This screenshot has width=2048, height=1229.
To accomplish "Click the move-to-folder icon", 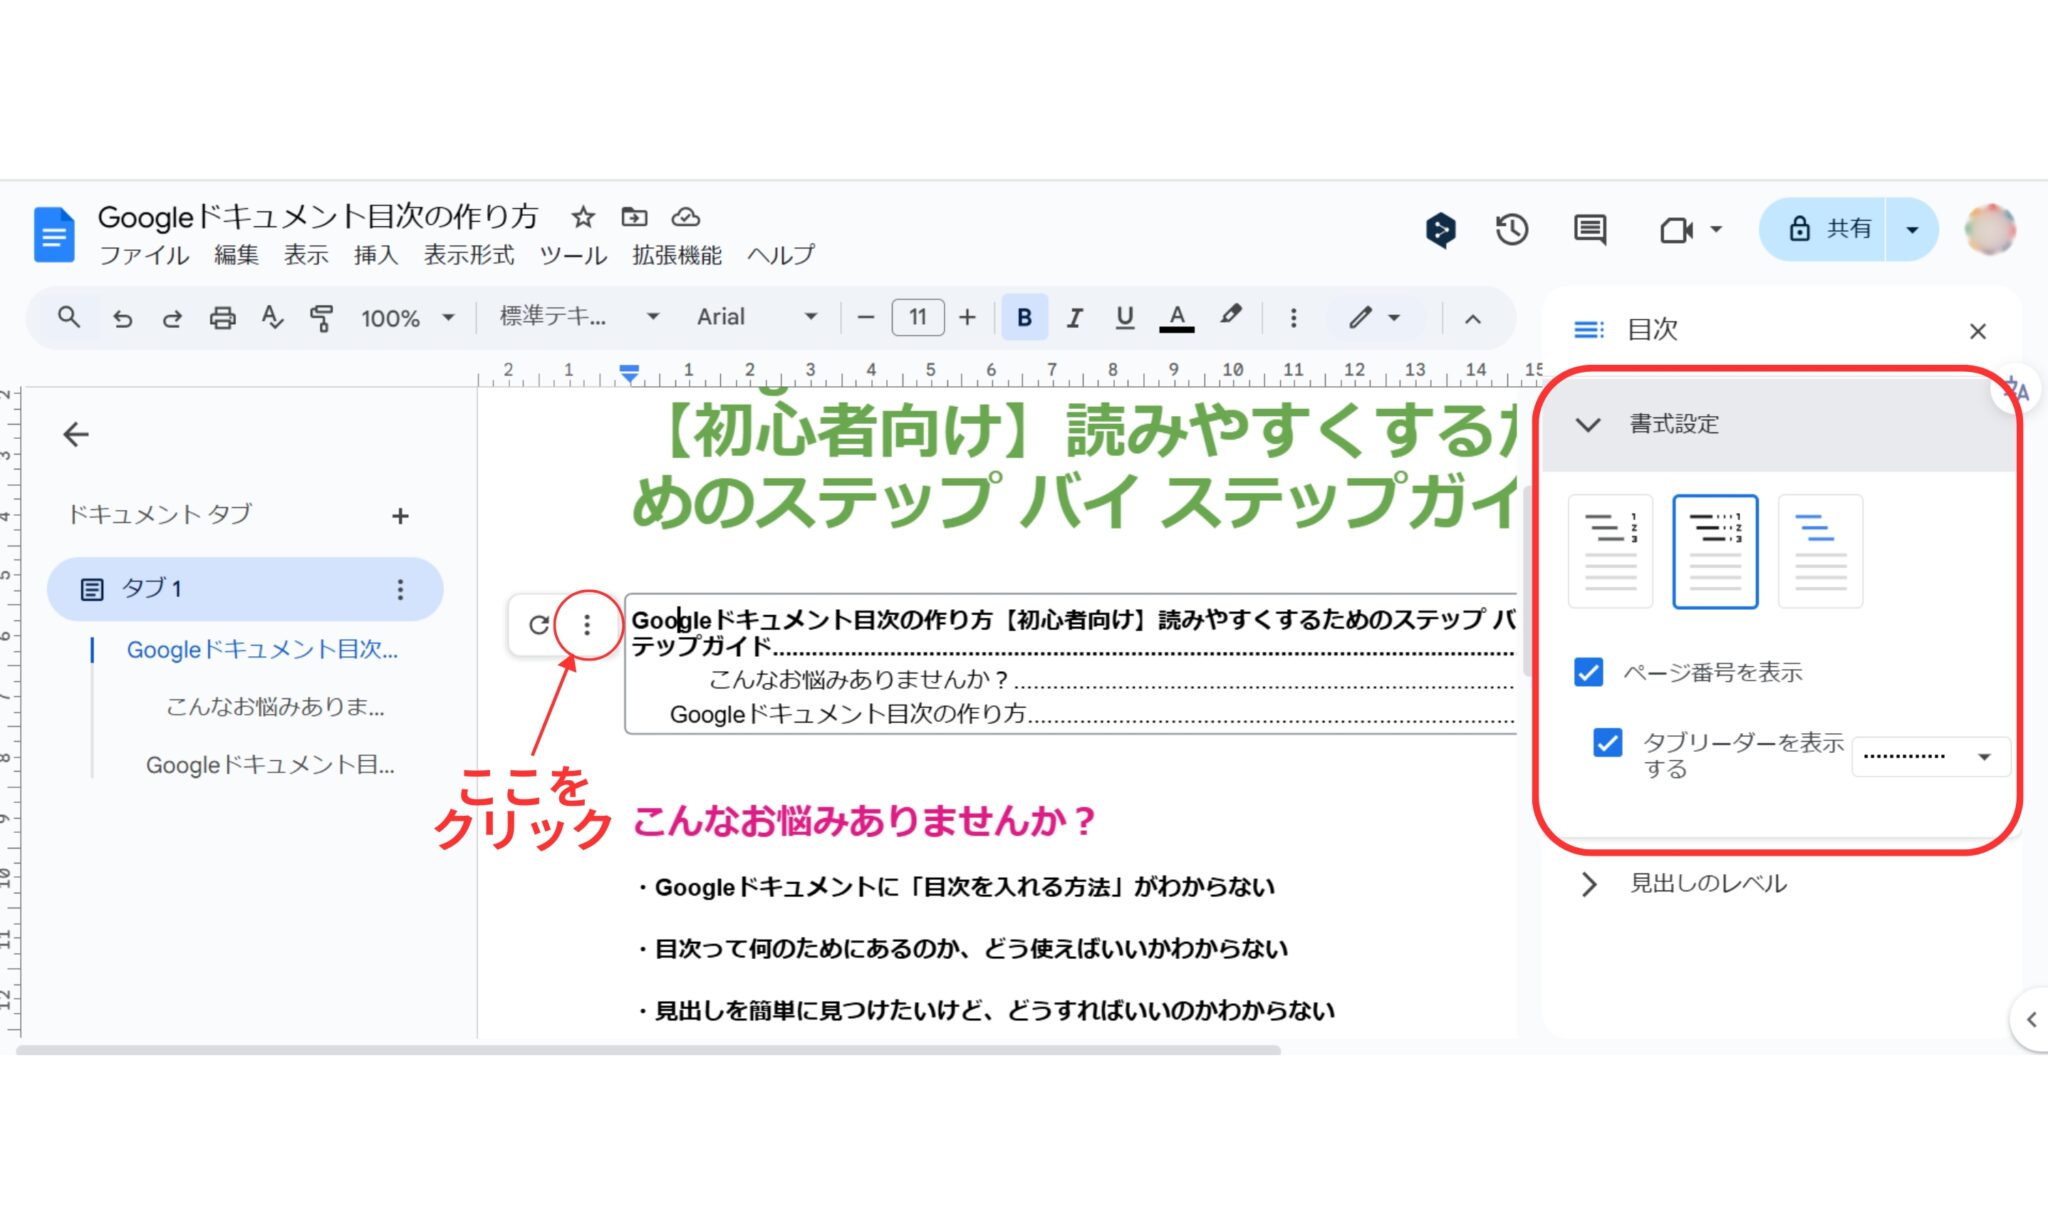I will (x=634, y=216).
